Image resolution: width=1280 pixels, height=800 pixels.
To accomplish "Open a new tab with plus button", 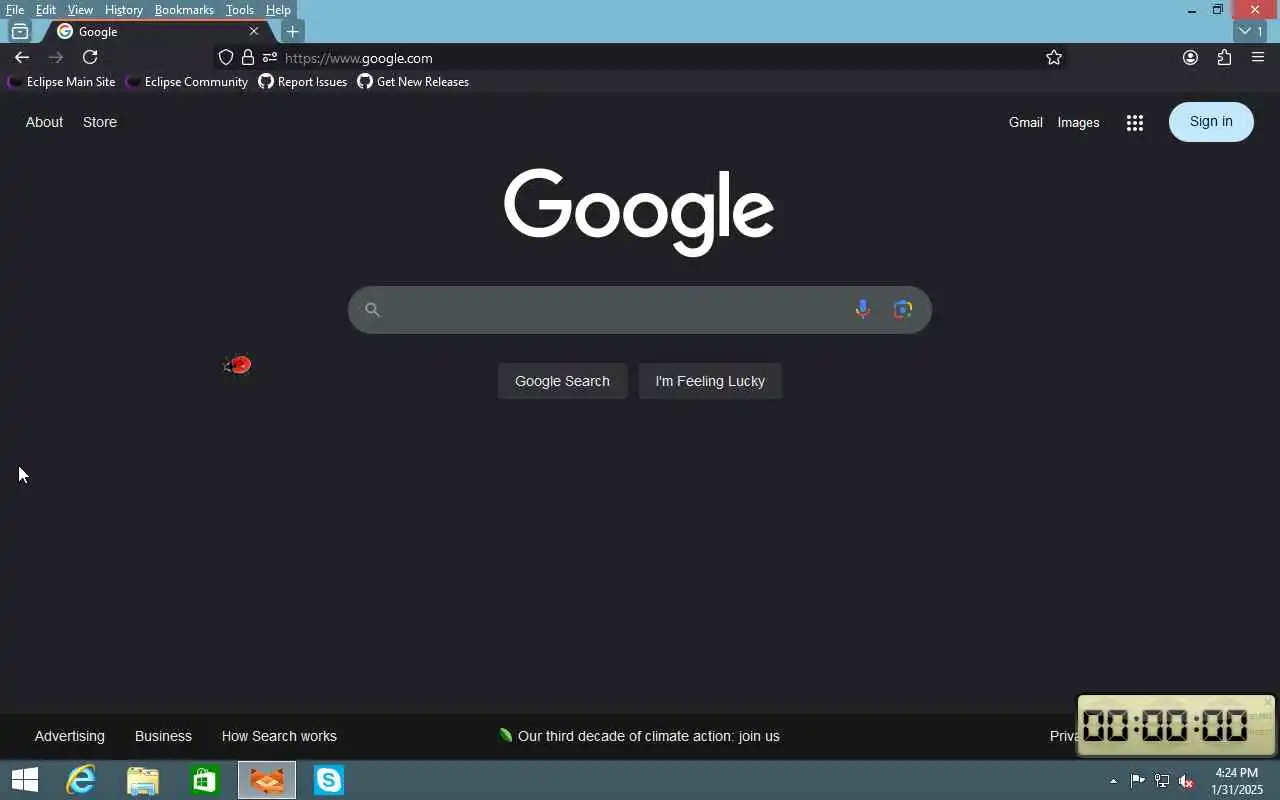I will (x=292, y=31).
